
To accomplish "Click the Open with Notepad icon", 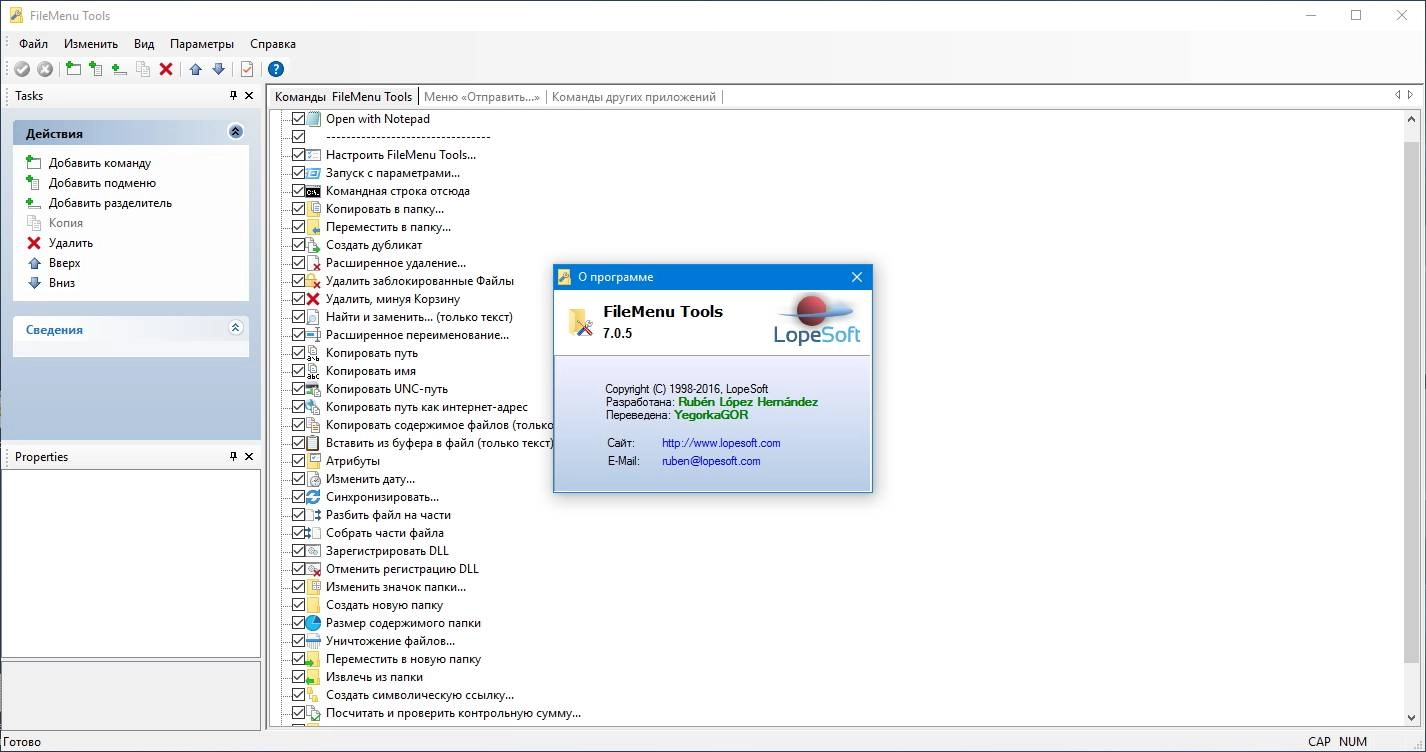I will click(314, 119).
